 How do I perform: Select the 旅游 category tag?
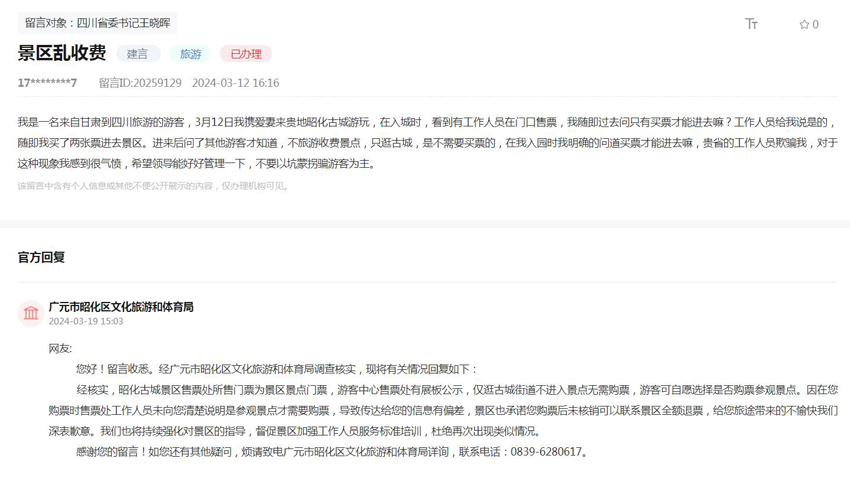coord(190,54)
